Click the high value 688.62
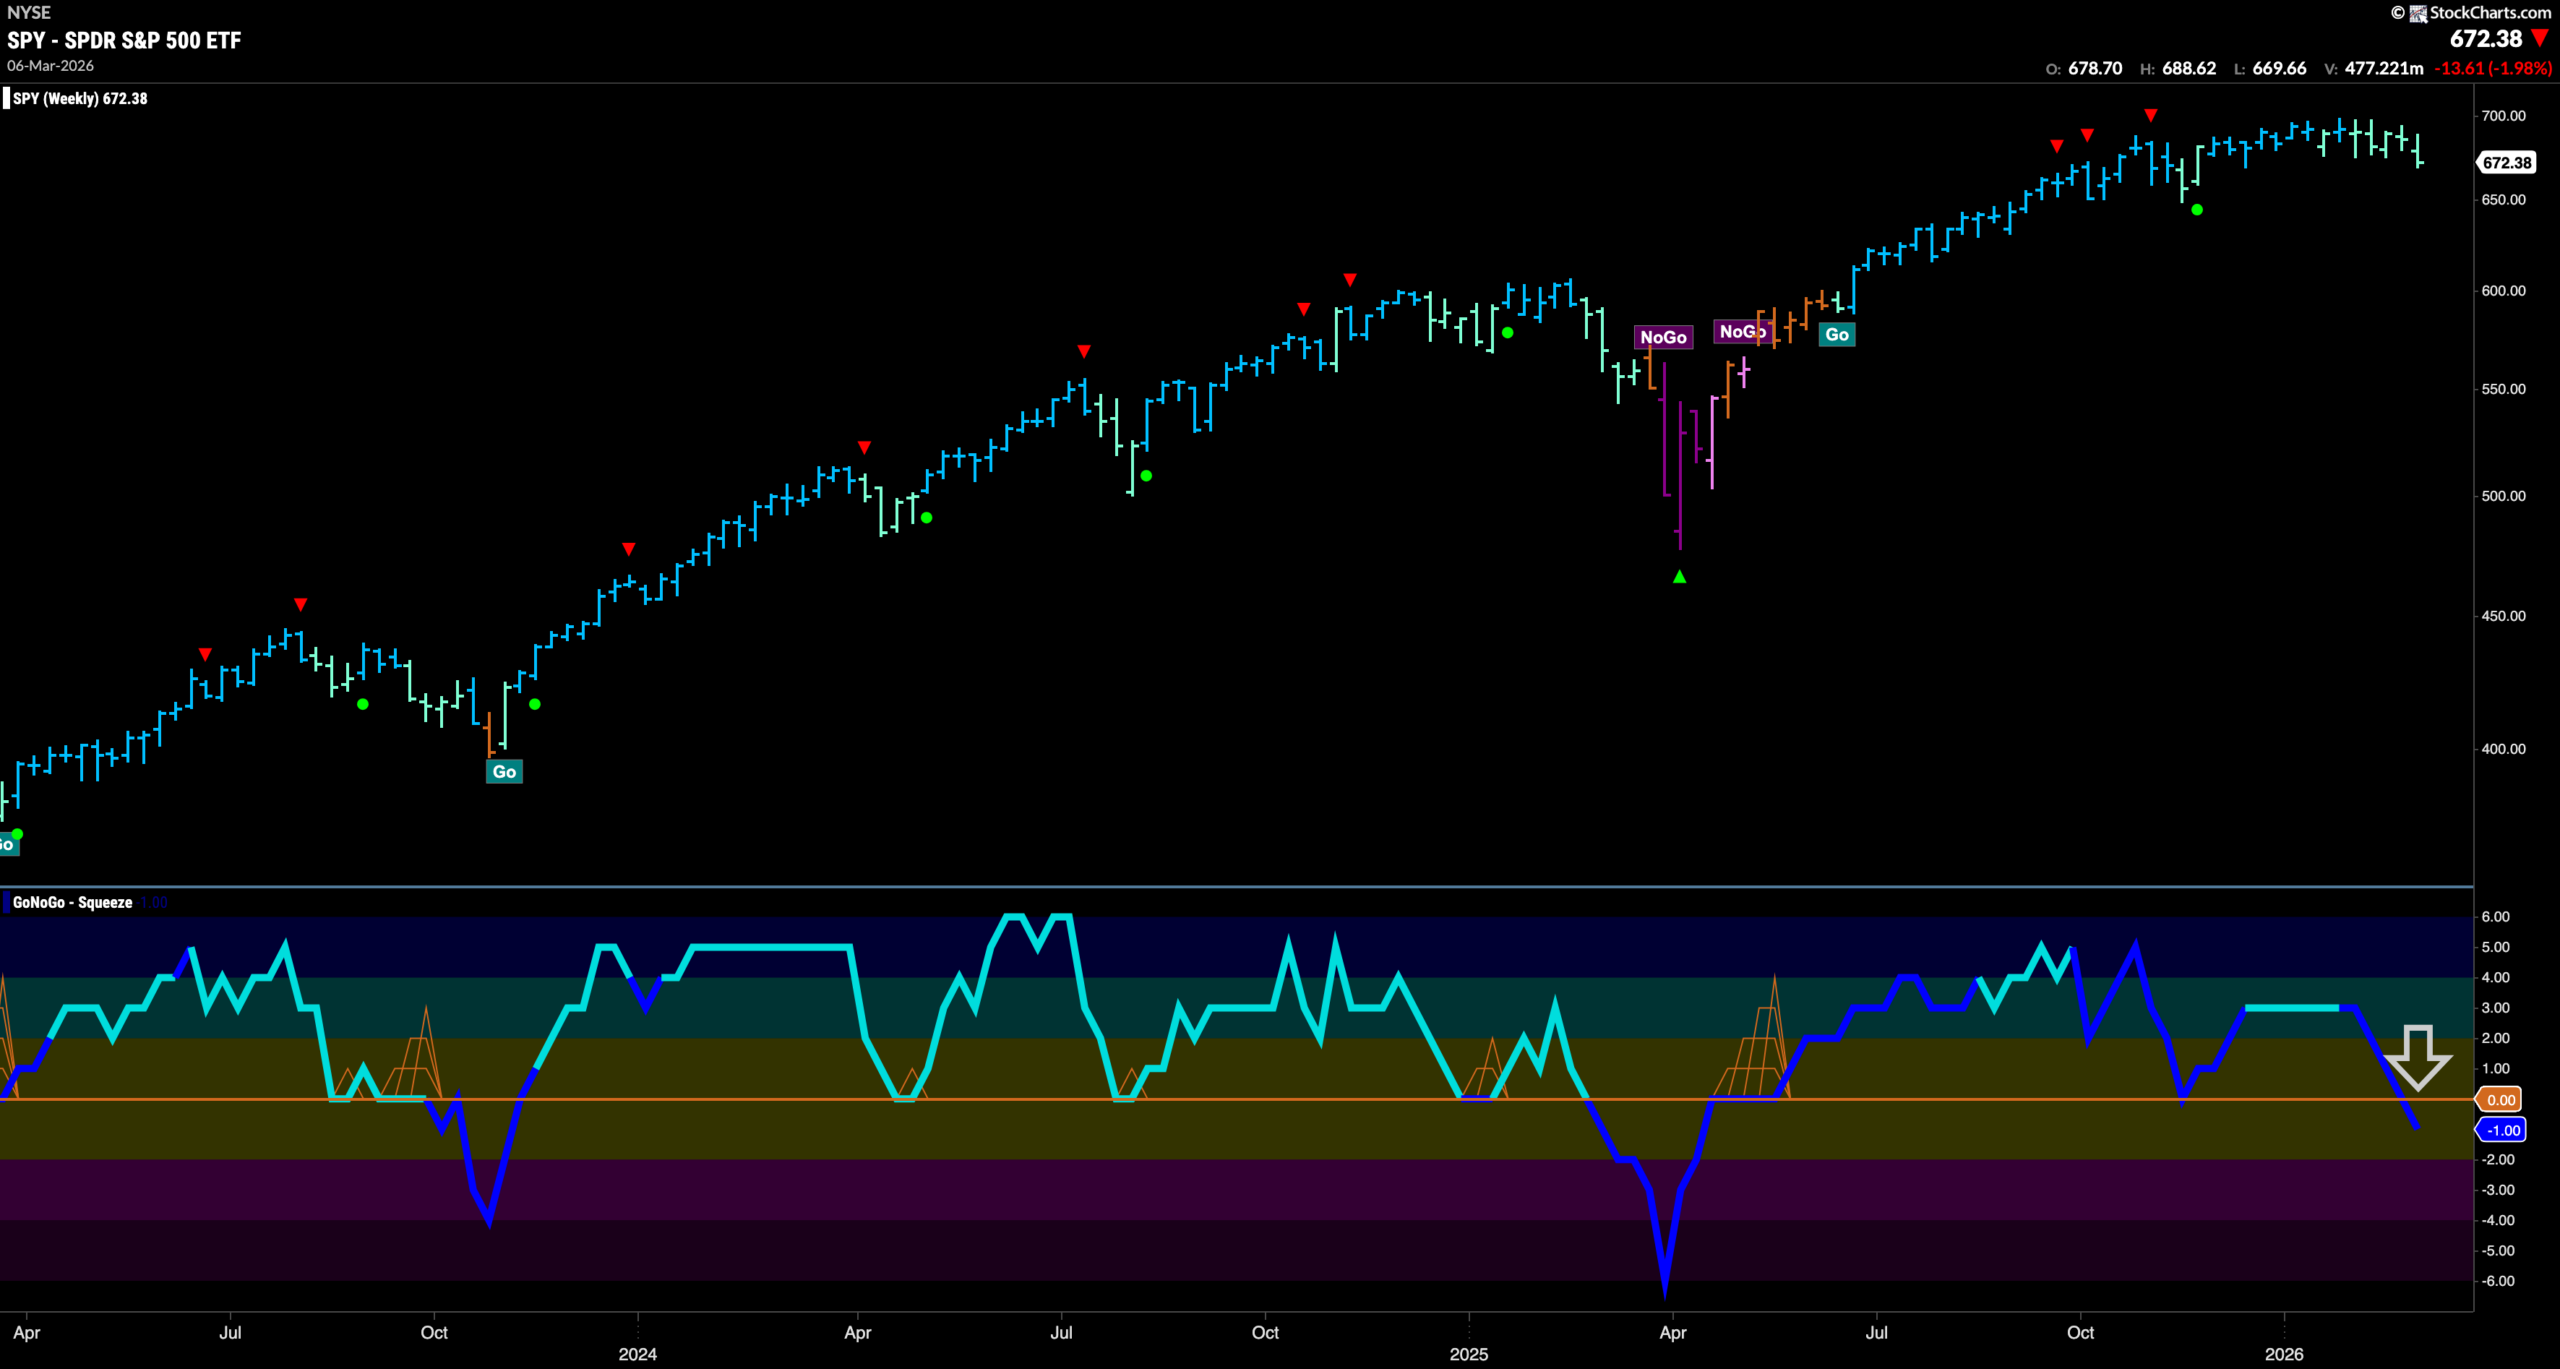 [x=2189, y=68]
